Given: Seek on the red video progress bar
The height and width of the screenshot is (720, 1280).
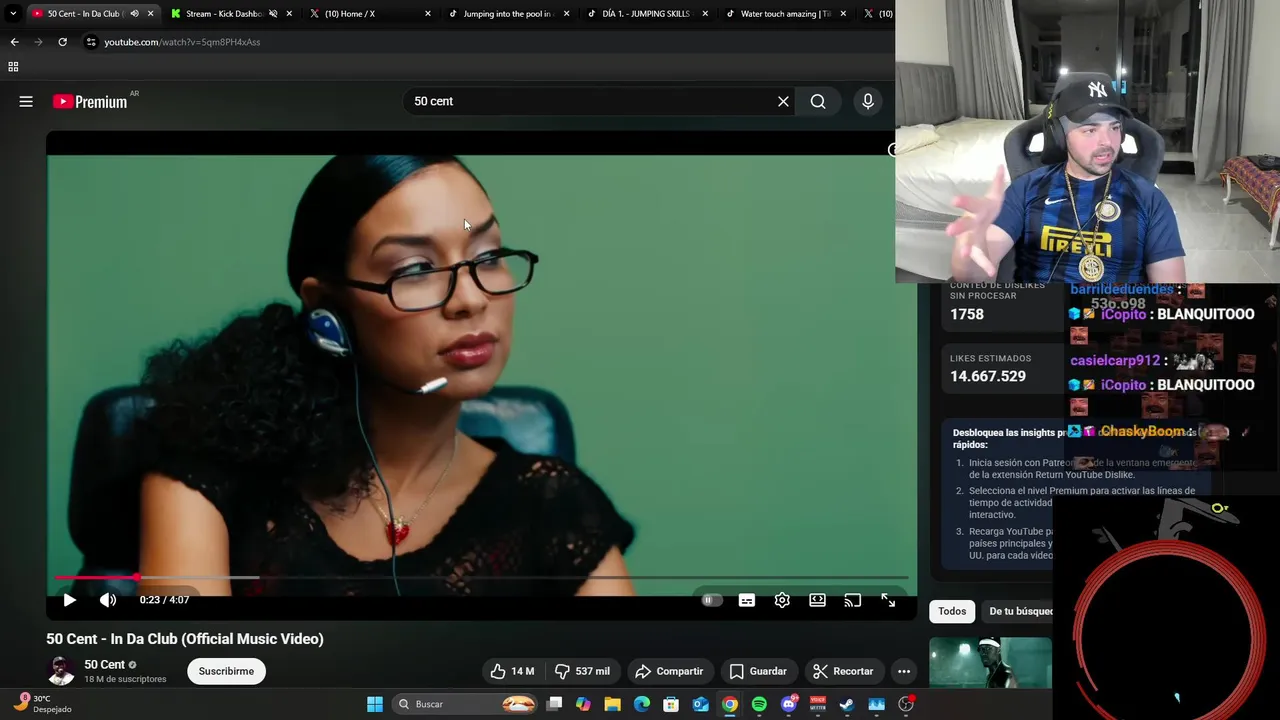Looking at the screenshot, I should click(482, 578).
